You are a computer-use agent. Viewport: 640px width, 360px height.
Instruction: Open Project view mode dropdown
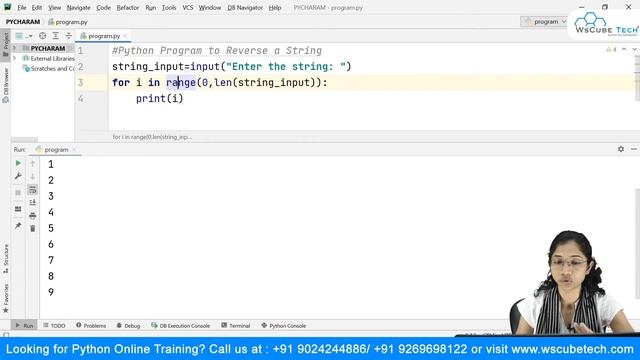pyautogui.click(x=24, y=36)
